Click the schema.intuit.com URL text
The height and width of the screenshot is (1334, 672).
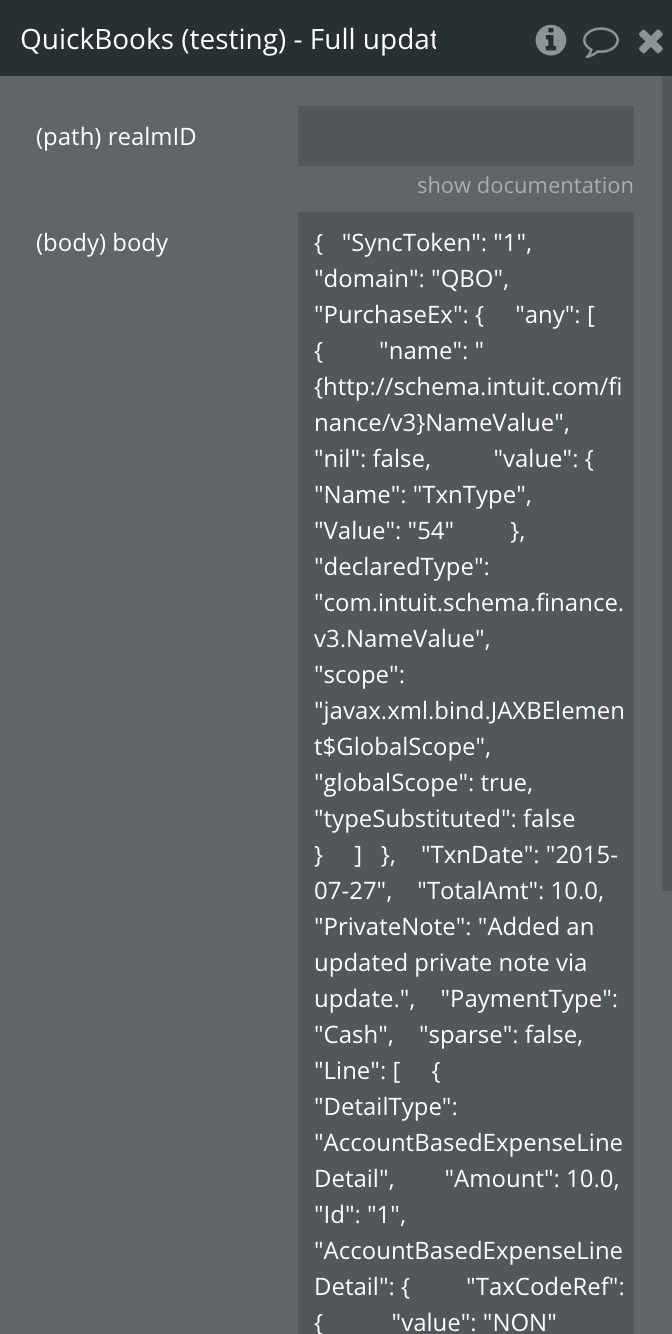coord(468,387)
